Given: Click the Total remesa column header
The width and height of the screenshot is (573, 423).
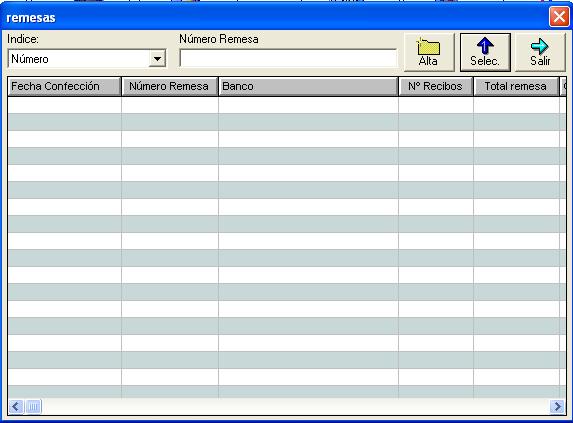Looking at the screenshot, I should (516, 87).
